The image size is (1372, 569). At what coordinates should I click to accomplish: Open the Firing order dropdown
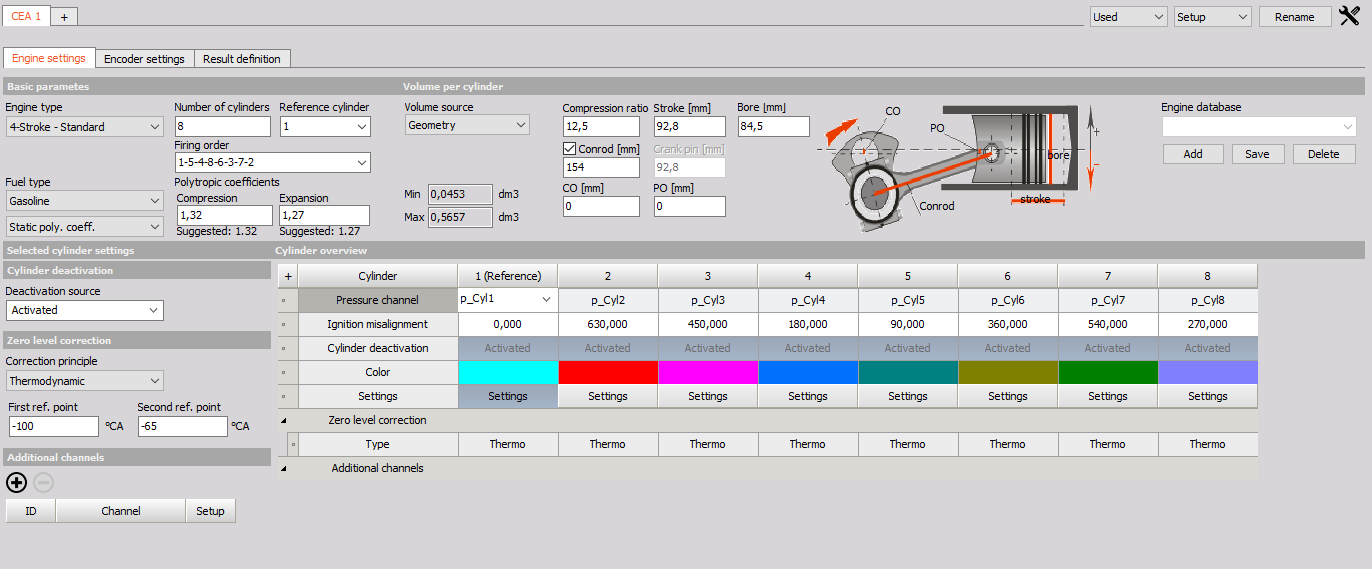pos(272,162)
